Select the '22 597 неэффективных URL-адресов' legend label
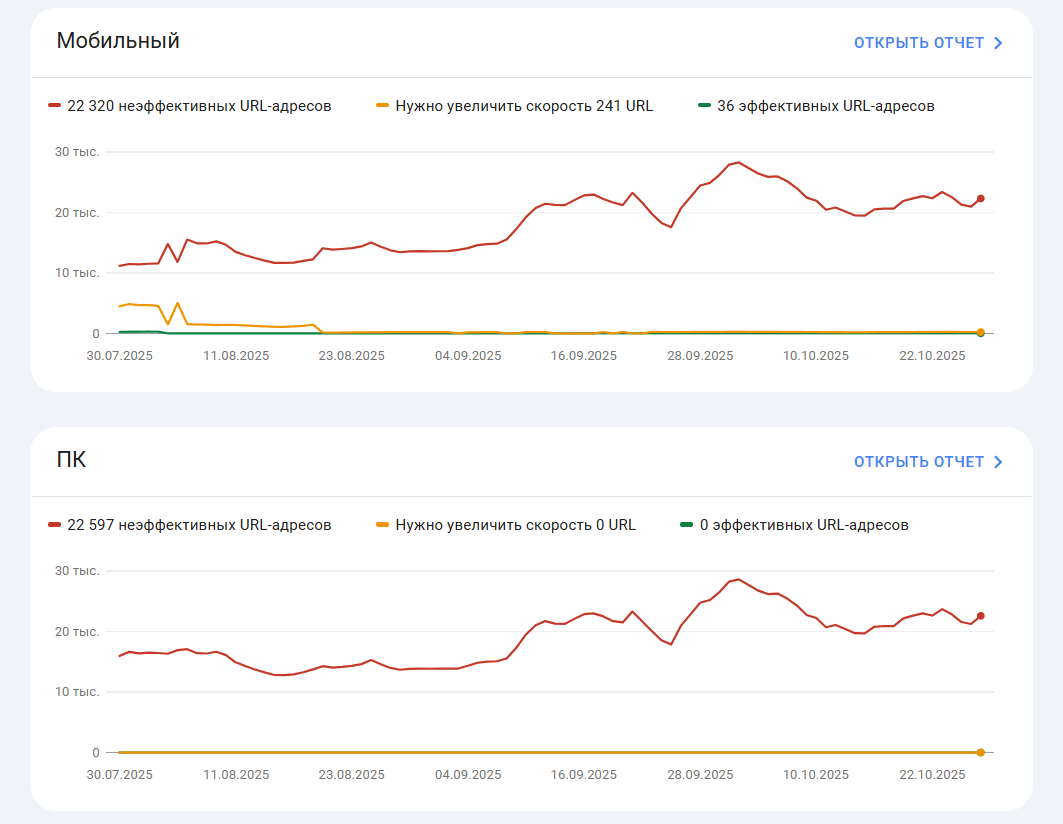The height and width of the screenshot is (824, 1063). 199,524
